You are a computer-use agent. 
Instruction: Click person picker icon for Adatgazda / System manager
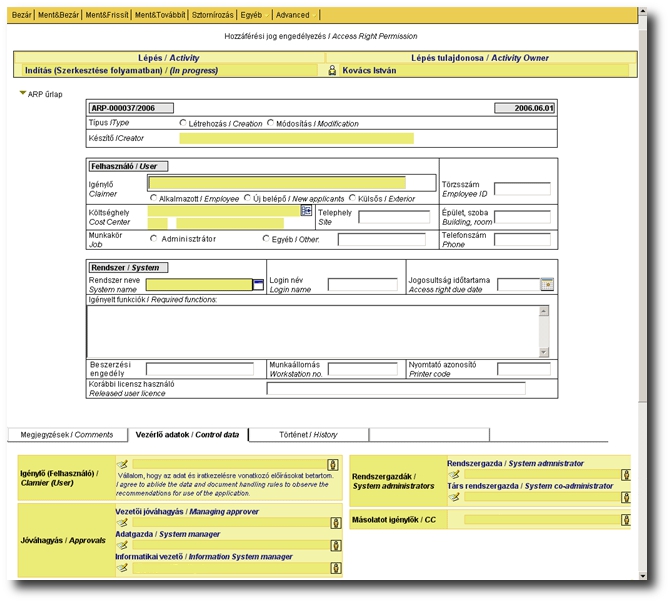[336, 545]
